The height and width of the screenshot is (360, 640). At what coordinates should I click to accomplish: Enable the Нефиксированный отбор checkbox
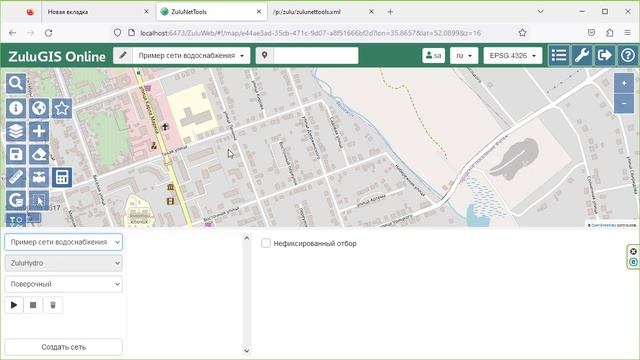[x=266, y=243]
